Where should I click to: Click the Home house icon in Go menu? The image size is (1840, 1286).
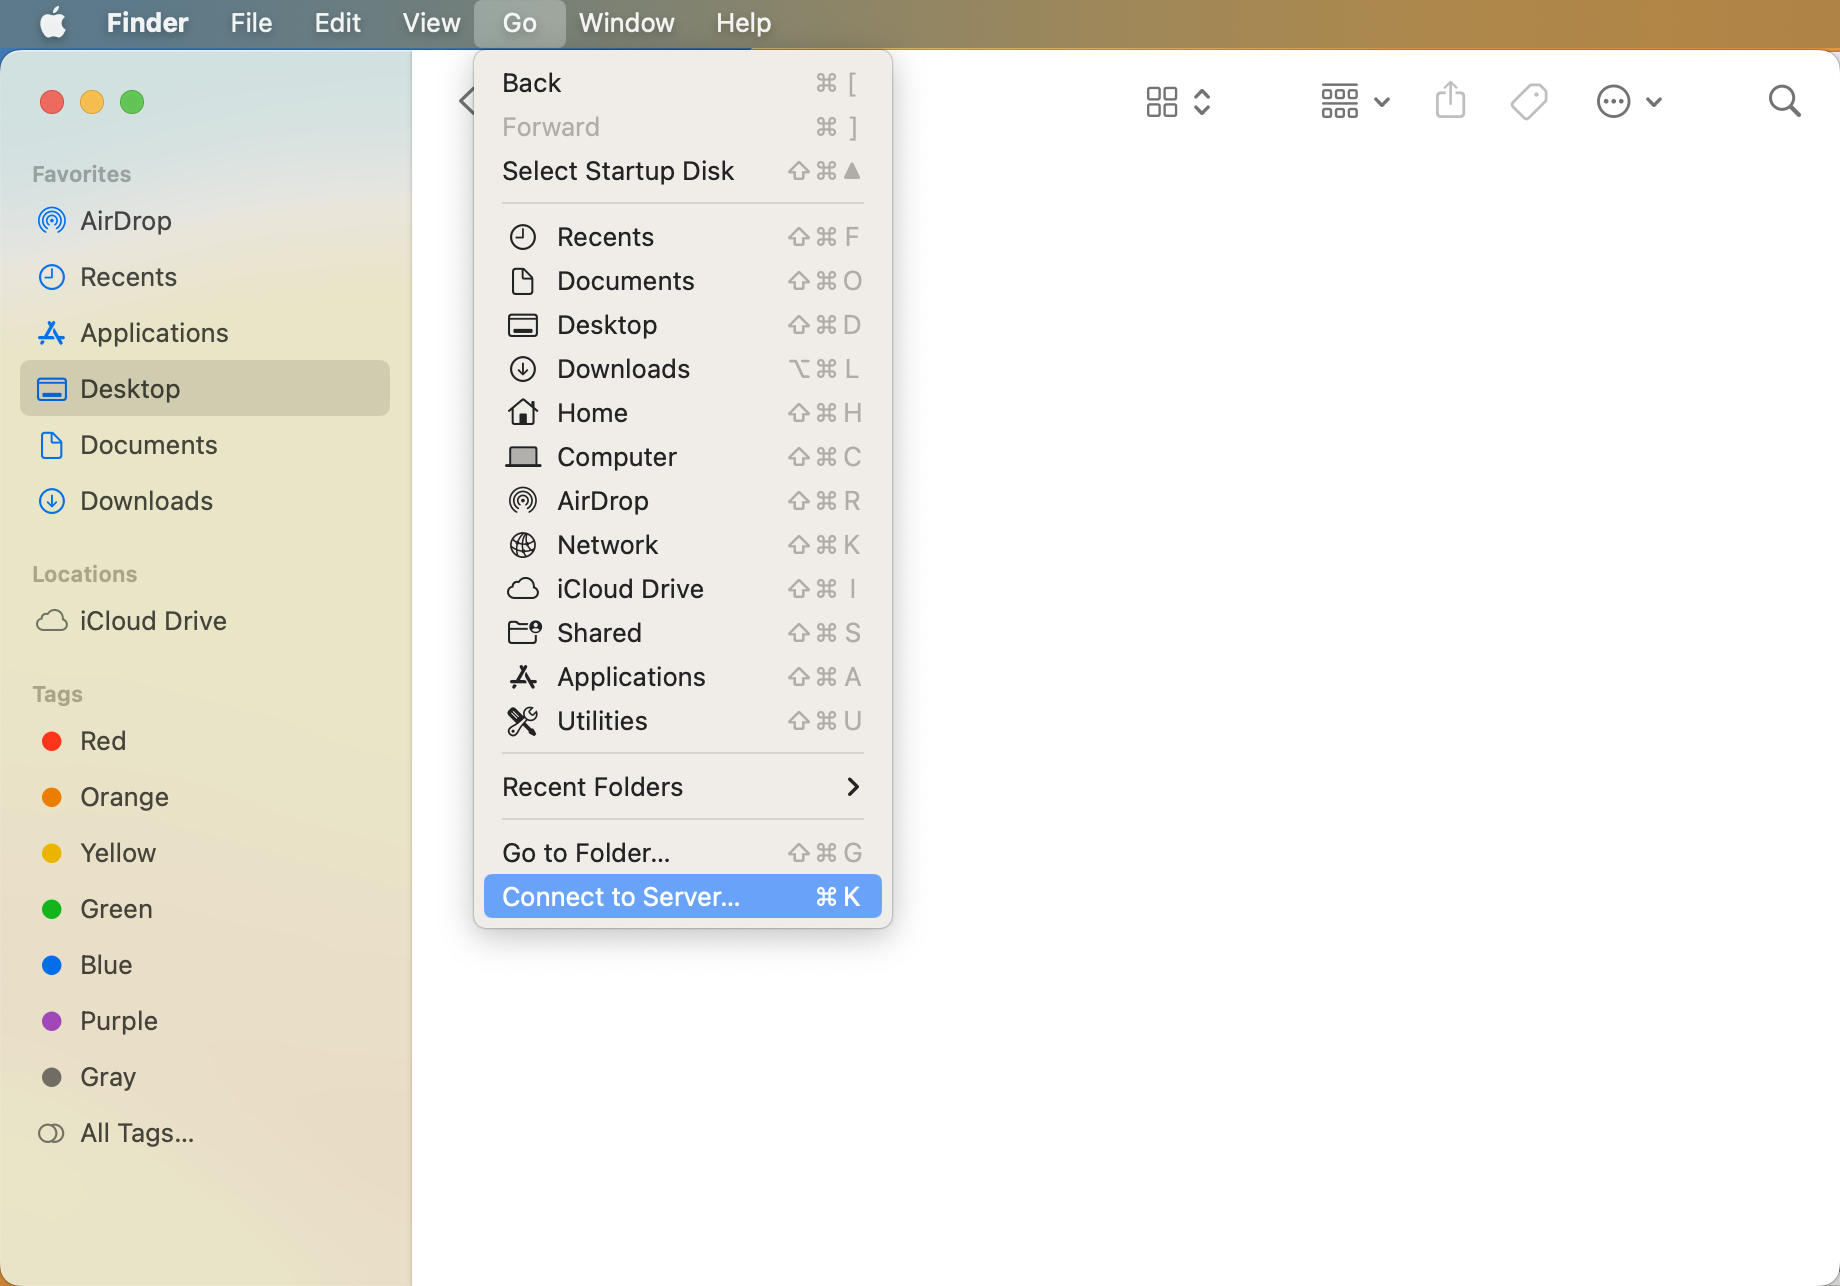pyautogui.click(x=523, y=413)
